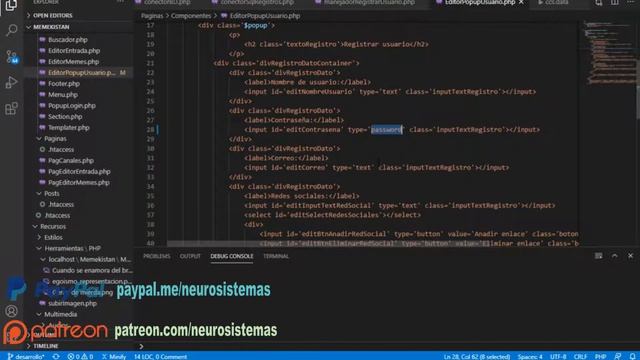
Task: Collapse the Posts folder
Action: tap(52, 193)
